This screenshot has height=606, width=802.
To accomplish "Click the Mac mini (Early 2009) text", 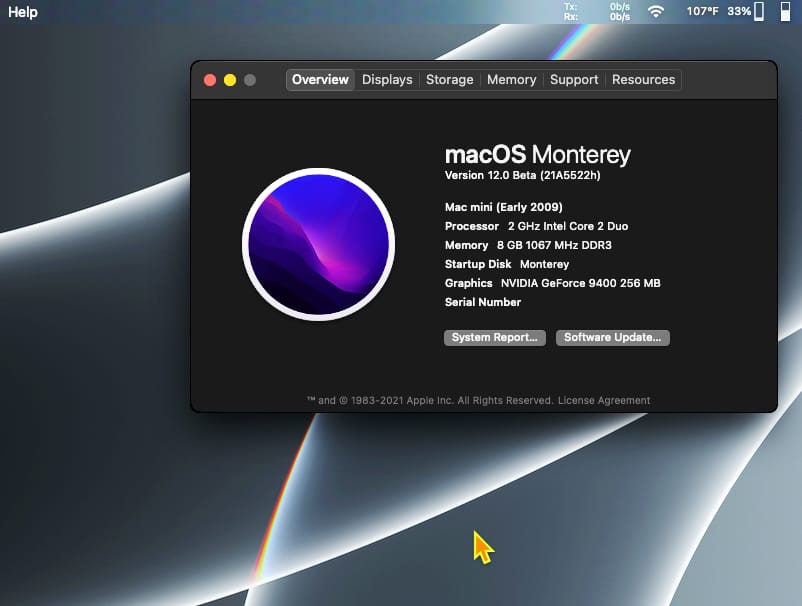I will point(504,207).
